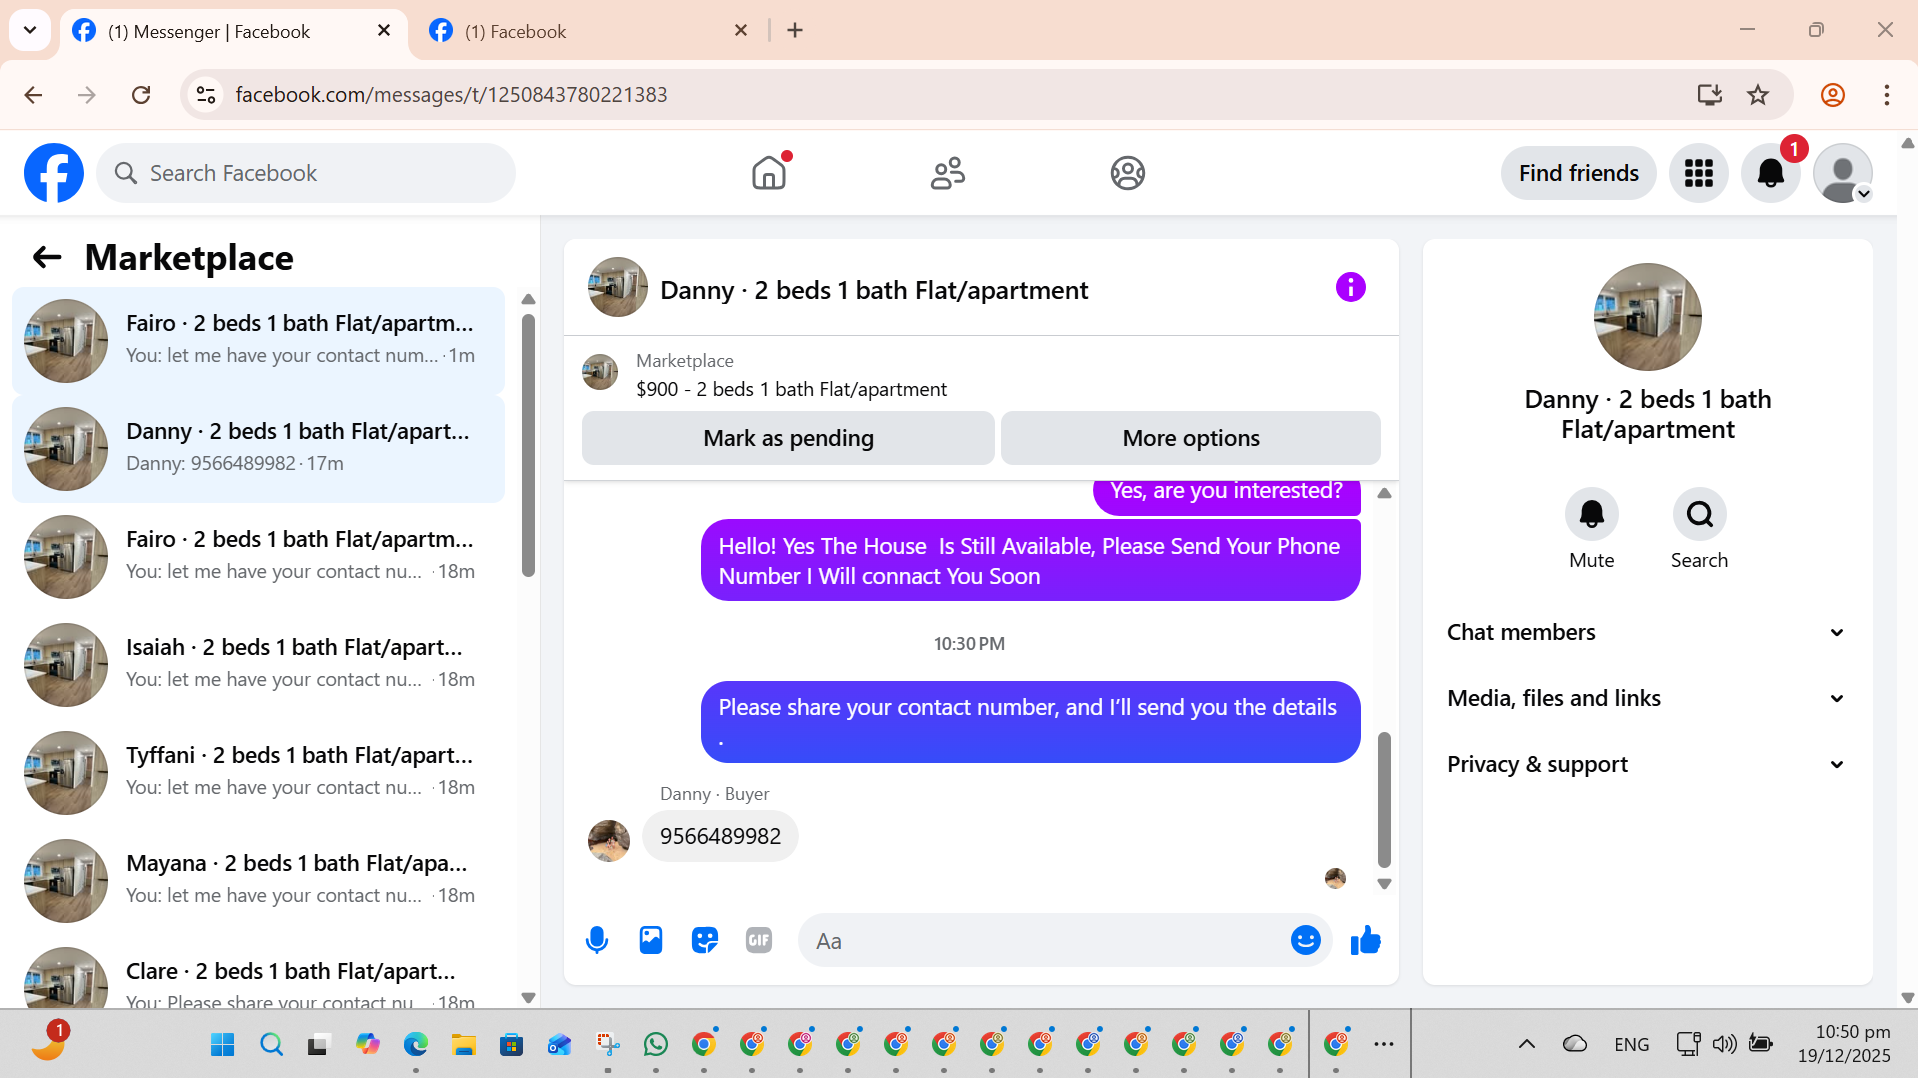
Task: Open first Fairo conversation sent 1m ago
Action: click(x=258, y=340)
